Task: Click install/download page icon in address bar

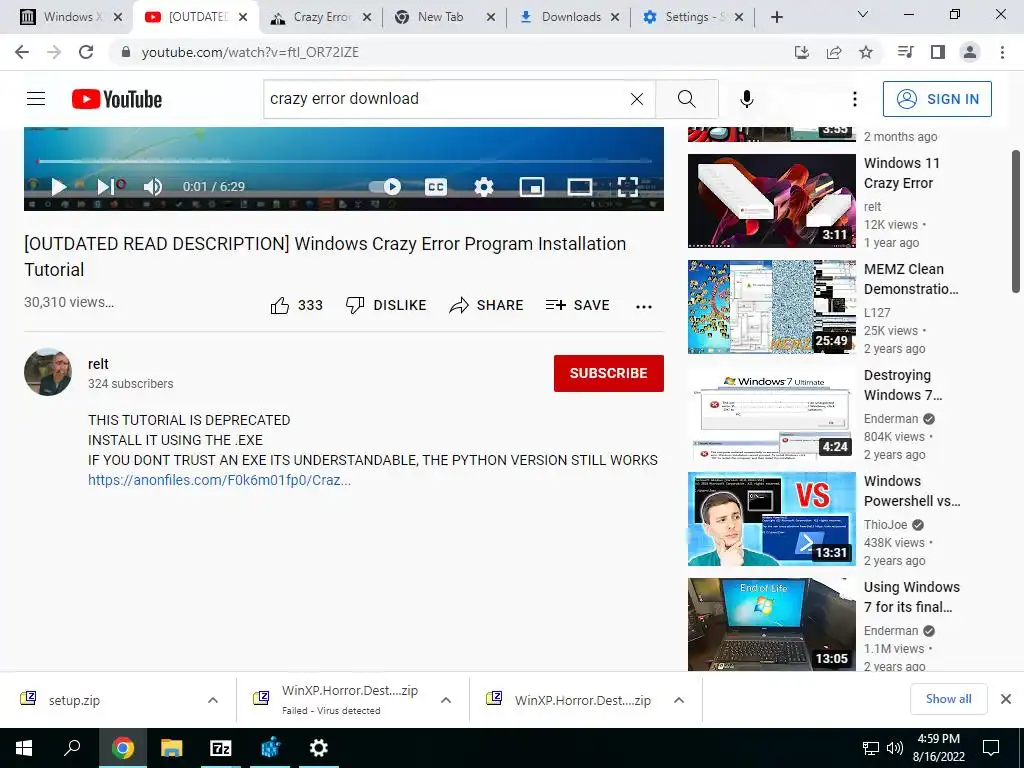Action: tap(802, 52)
